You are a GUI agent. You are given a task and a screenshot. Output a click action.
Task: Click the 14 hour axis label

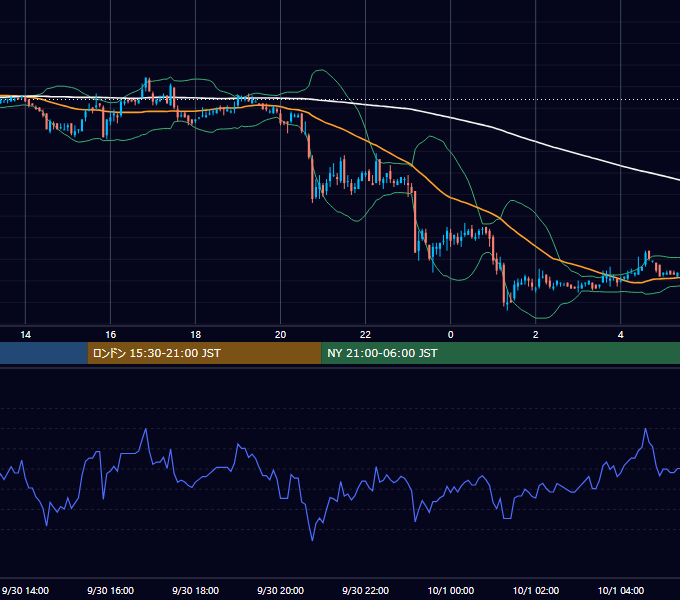[26, 335]
